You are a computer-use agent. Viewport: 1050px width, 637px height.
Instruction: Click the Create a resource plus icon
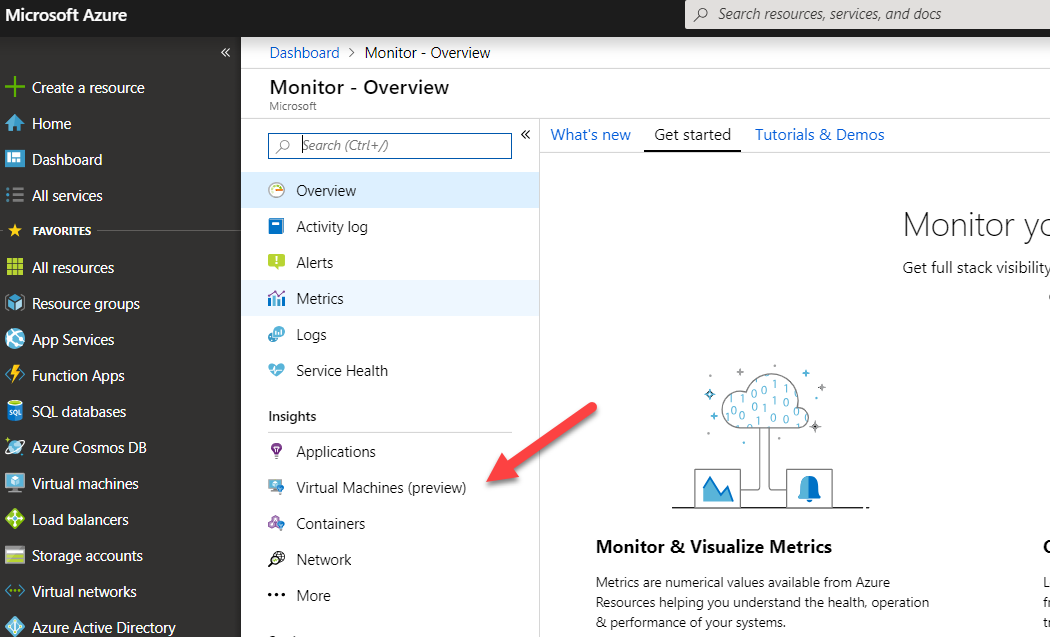tap(14, 88)
